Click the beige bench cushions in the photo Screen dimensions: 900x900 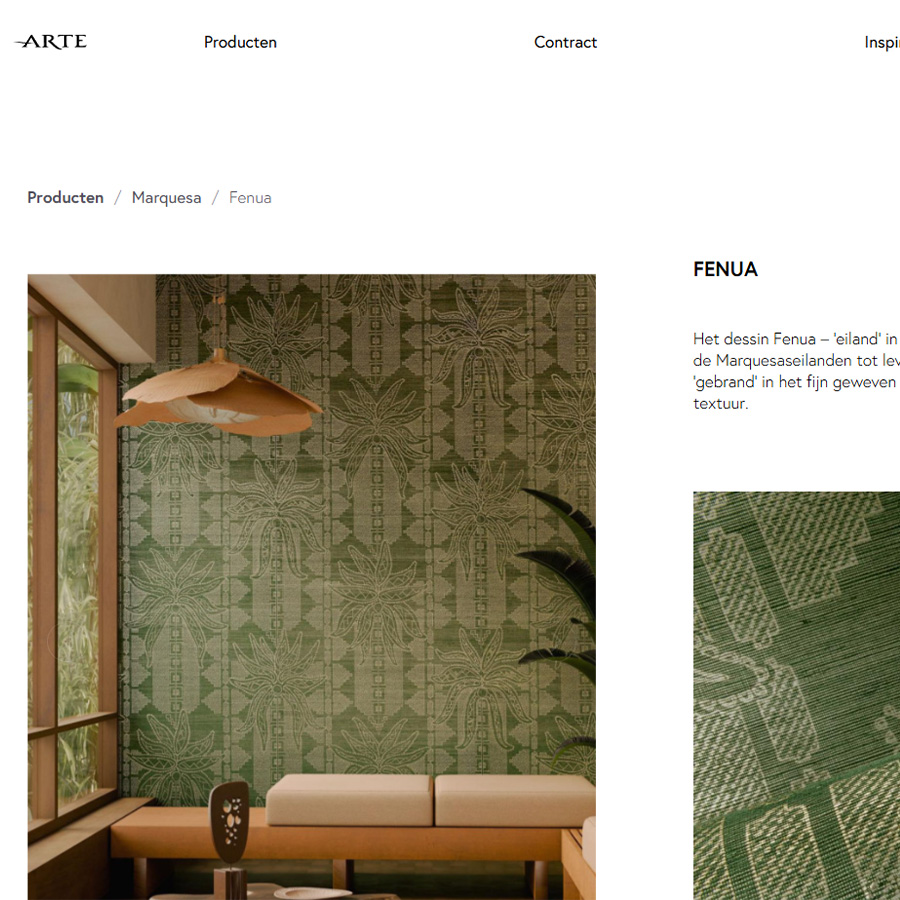tap(430, 800)
